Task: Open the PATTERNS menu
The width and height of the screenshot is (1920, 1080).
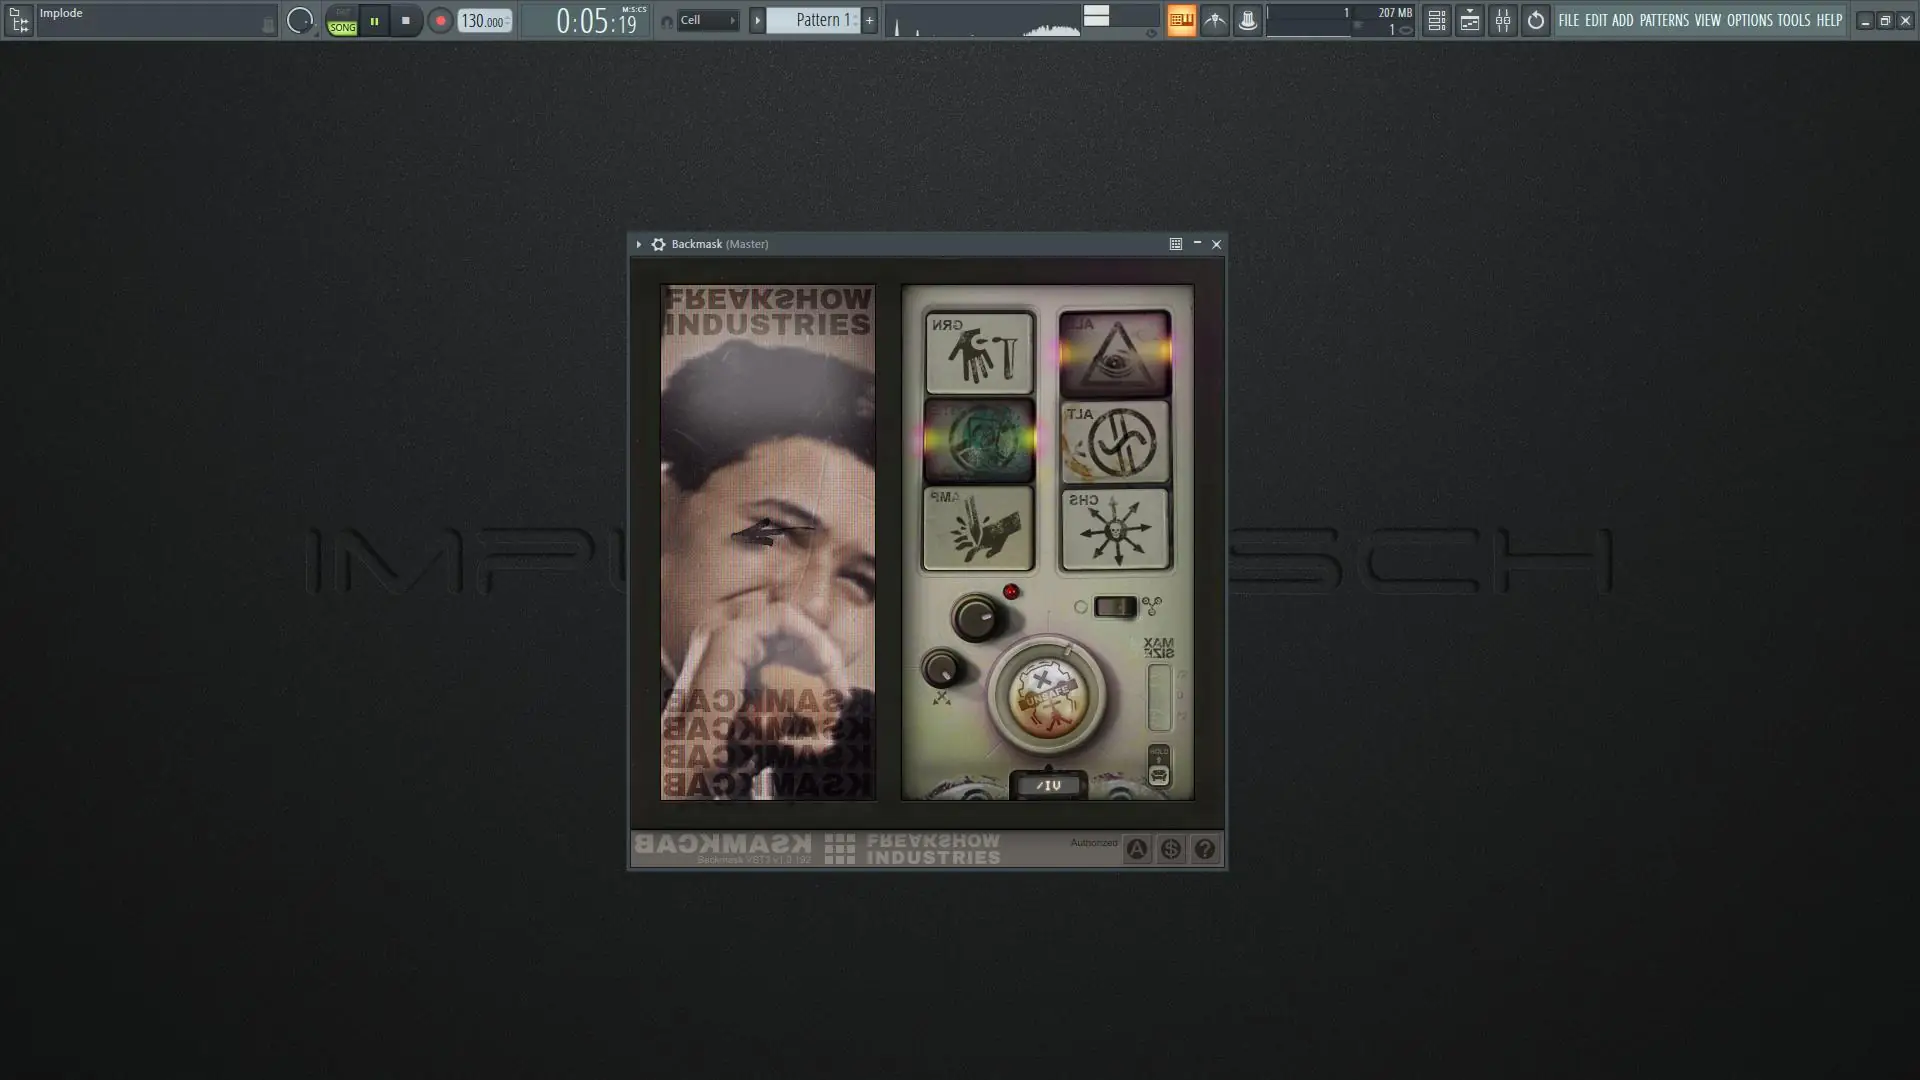Action: [x=1664, y=20]
